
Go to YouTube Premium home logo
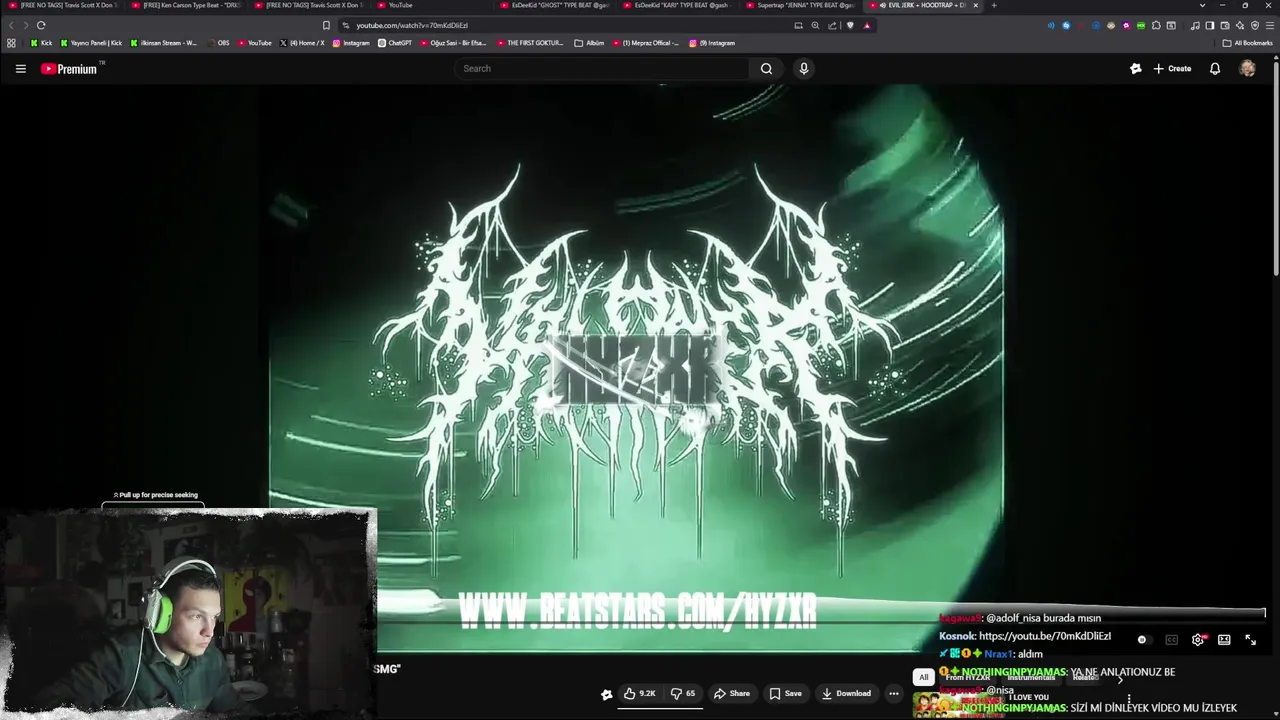69,69
